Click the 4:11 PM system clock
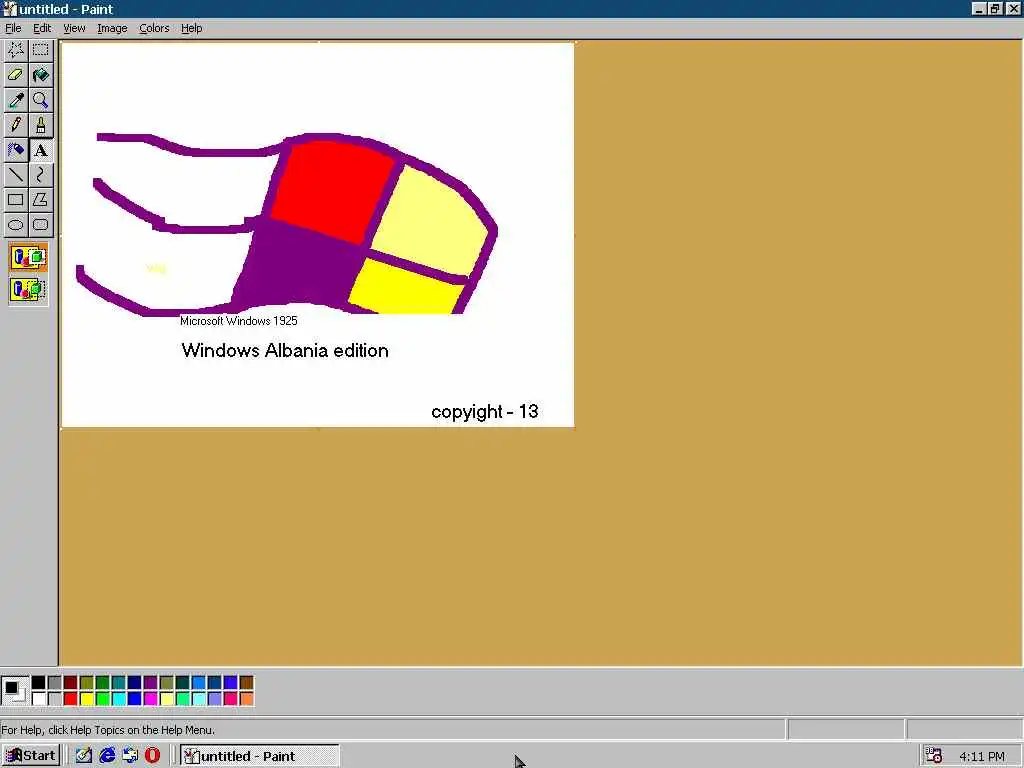 pos(982,756)
